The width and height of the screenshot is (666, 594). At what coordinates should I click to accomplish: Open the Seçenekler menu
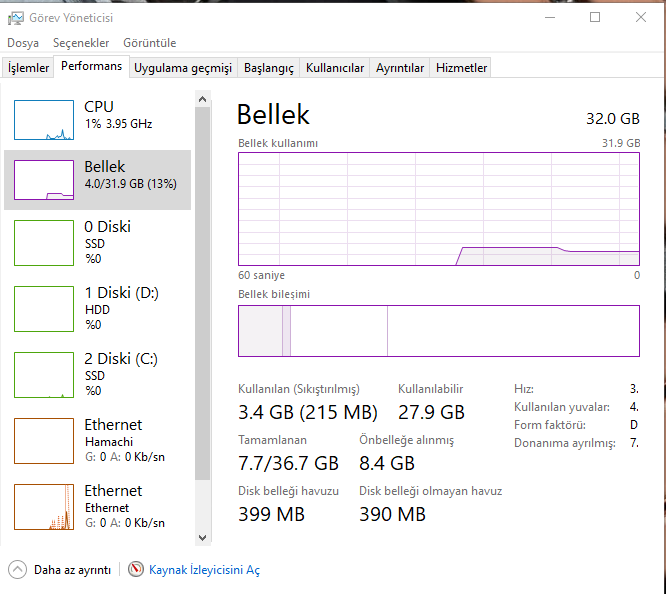[x=81, y=43]
